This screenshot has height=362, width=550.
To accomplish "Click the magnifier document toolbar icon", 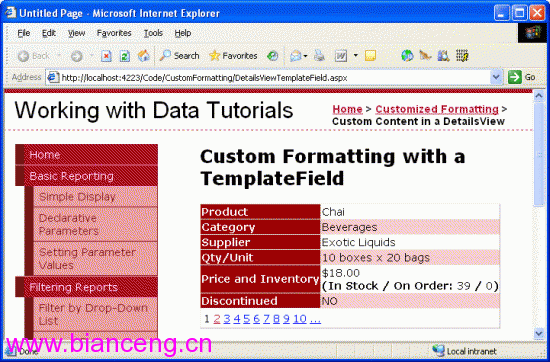I will coord(444,56).
